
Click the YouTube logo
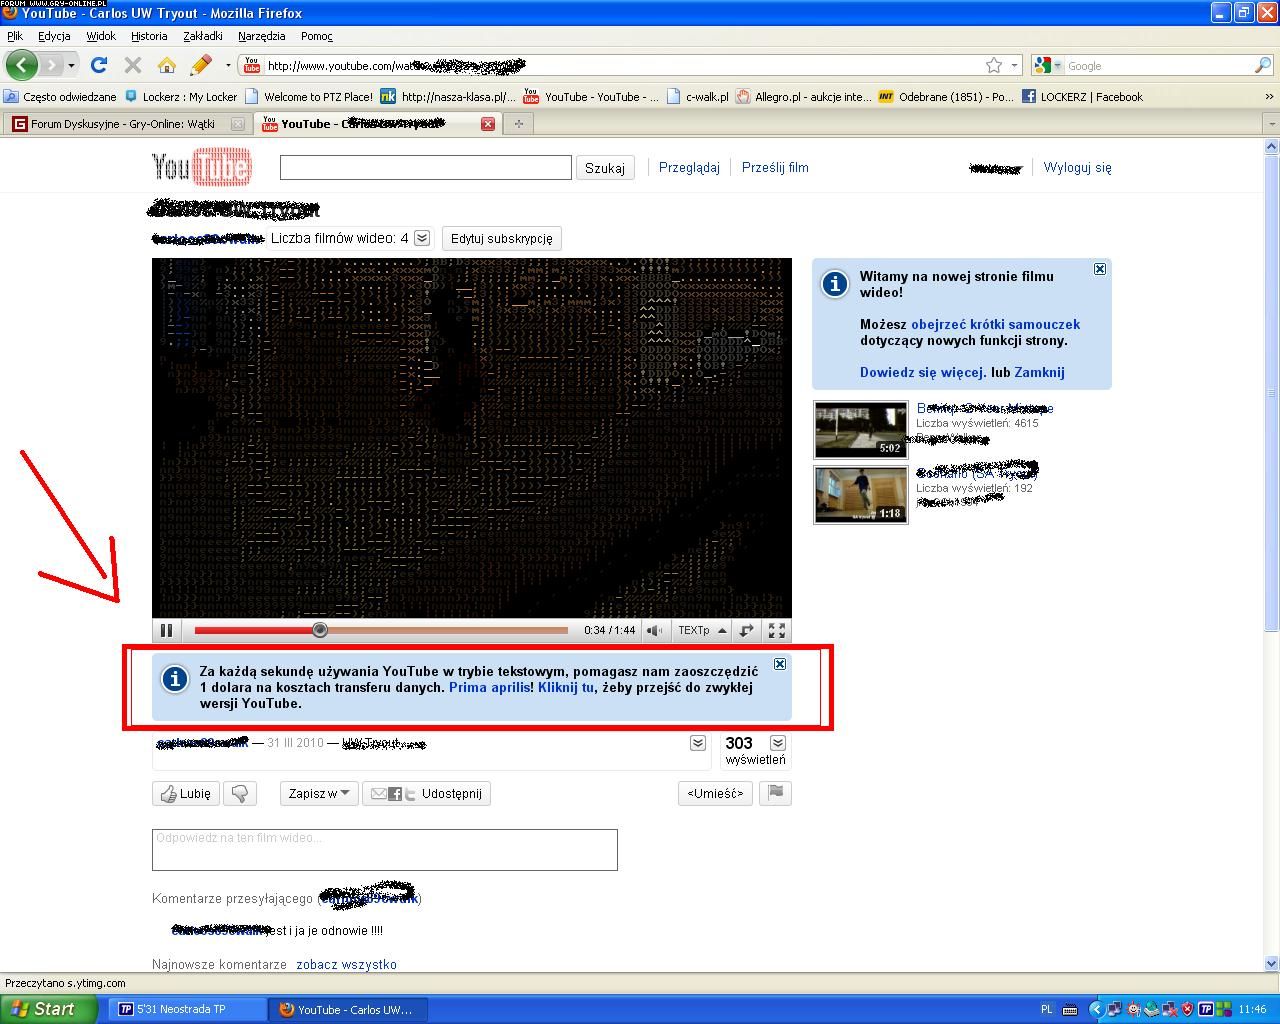[x=202, y=167]
